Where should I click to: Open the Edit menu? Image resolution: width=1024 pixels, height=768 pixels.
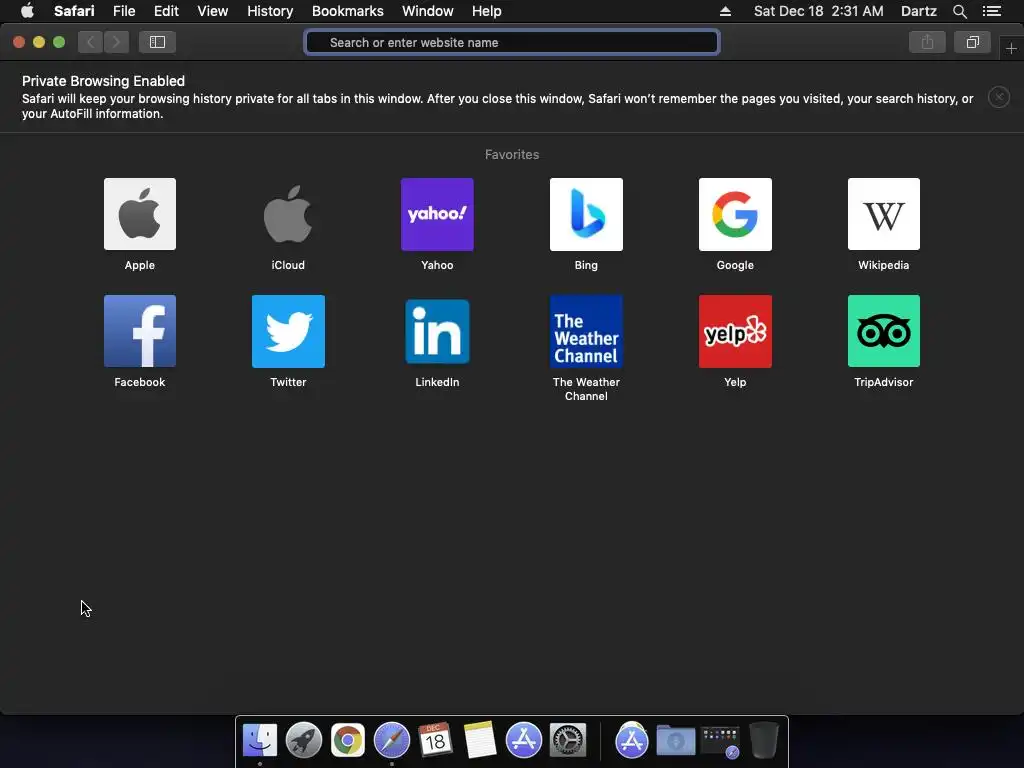[166, 11]
